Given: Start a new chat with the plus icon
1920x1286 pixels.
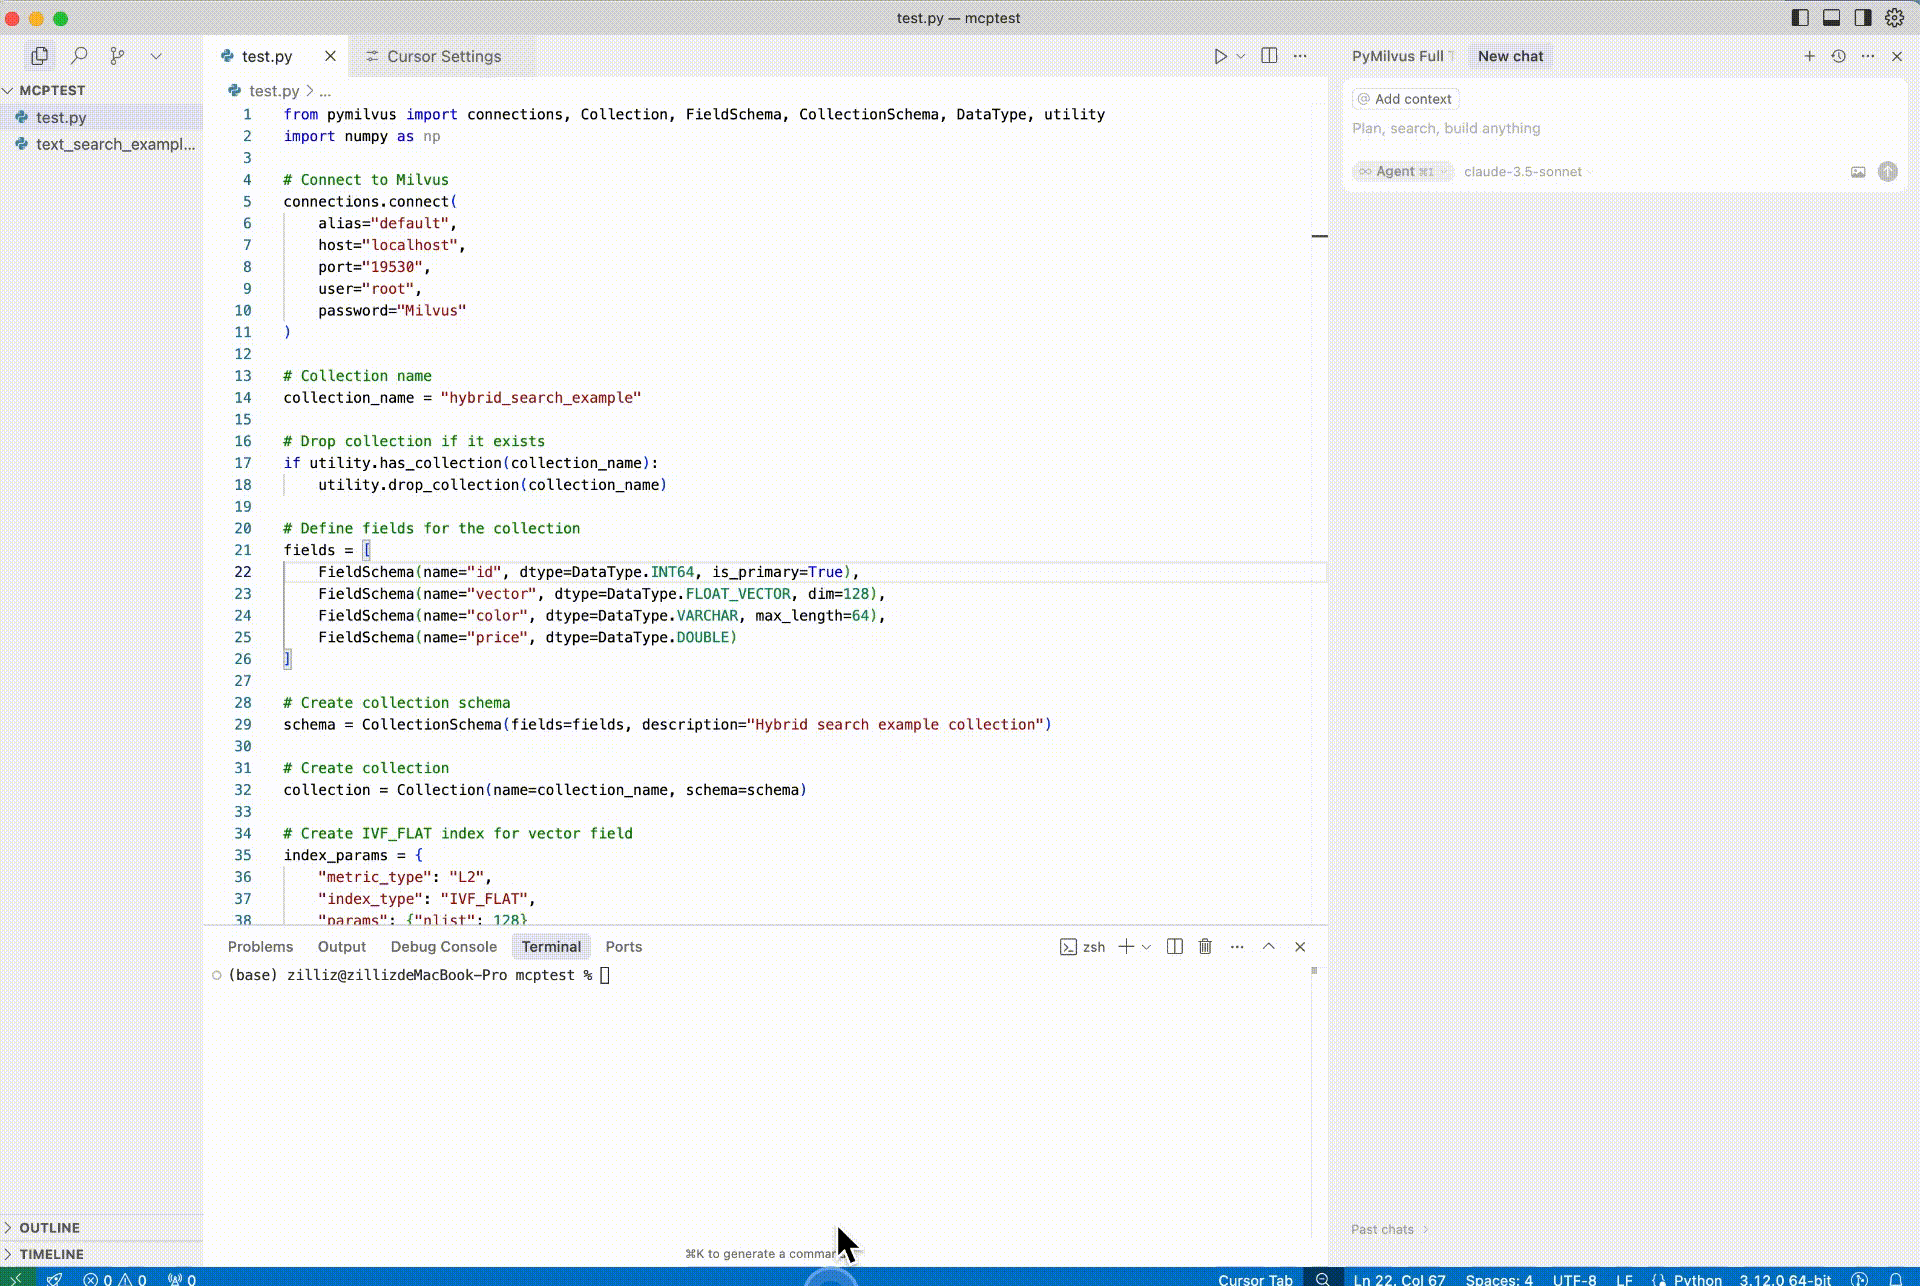Looking at the screenshot, I should tap(1809, 56).
